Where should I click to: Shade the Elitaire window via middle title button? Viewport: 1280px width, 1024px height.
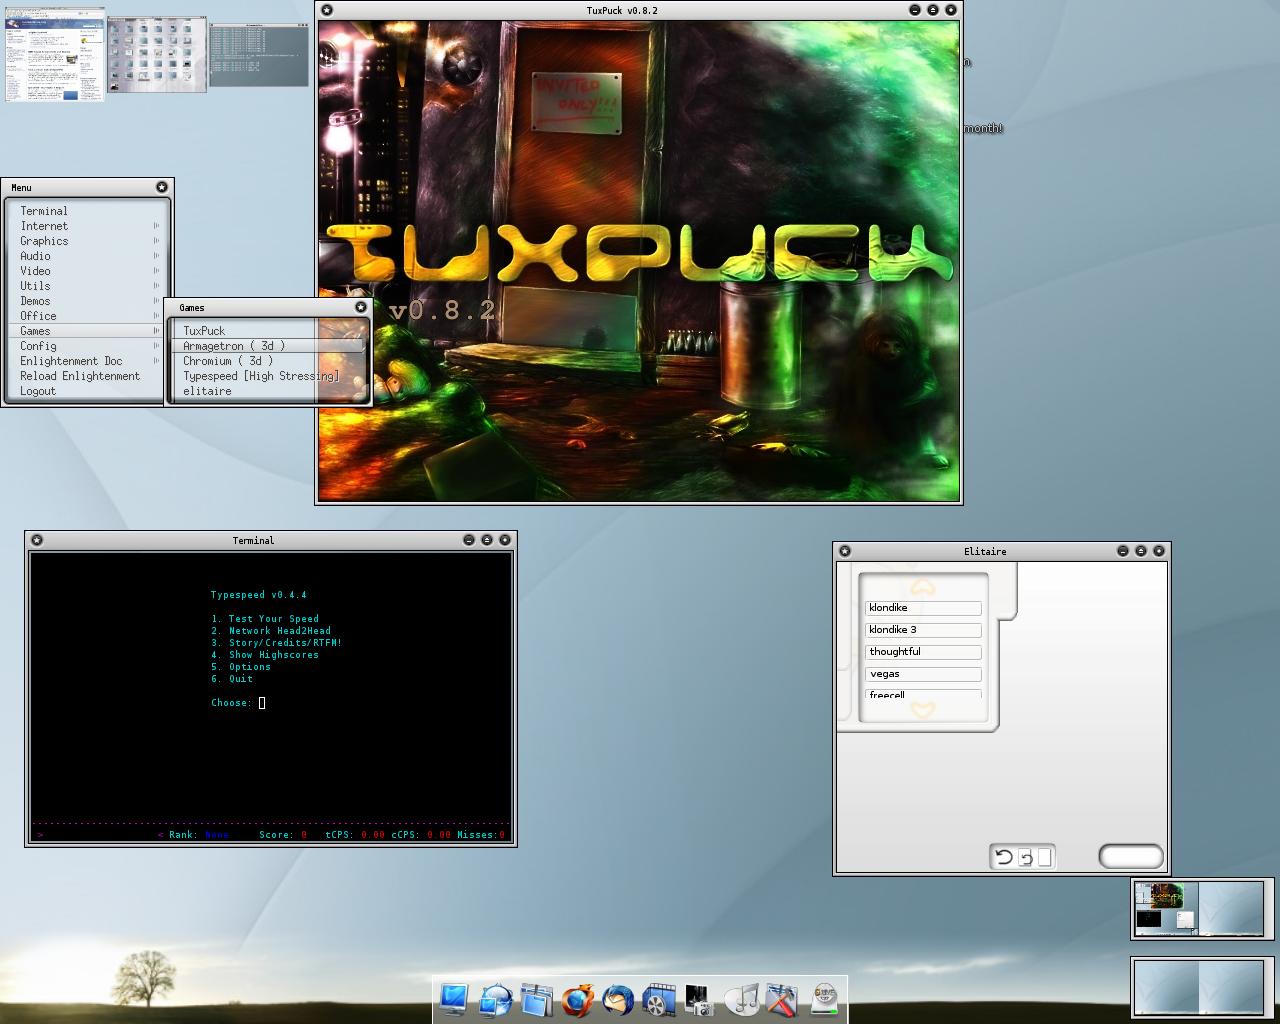1141,551
